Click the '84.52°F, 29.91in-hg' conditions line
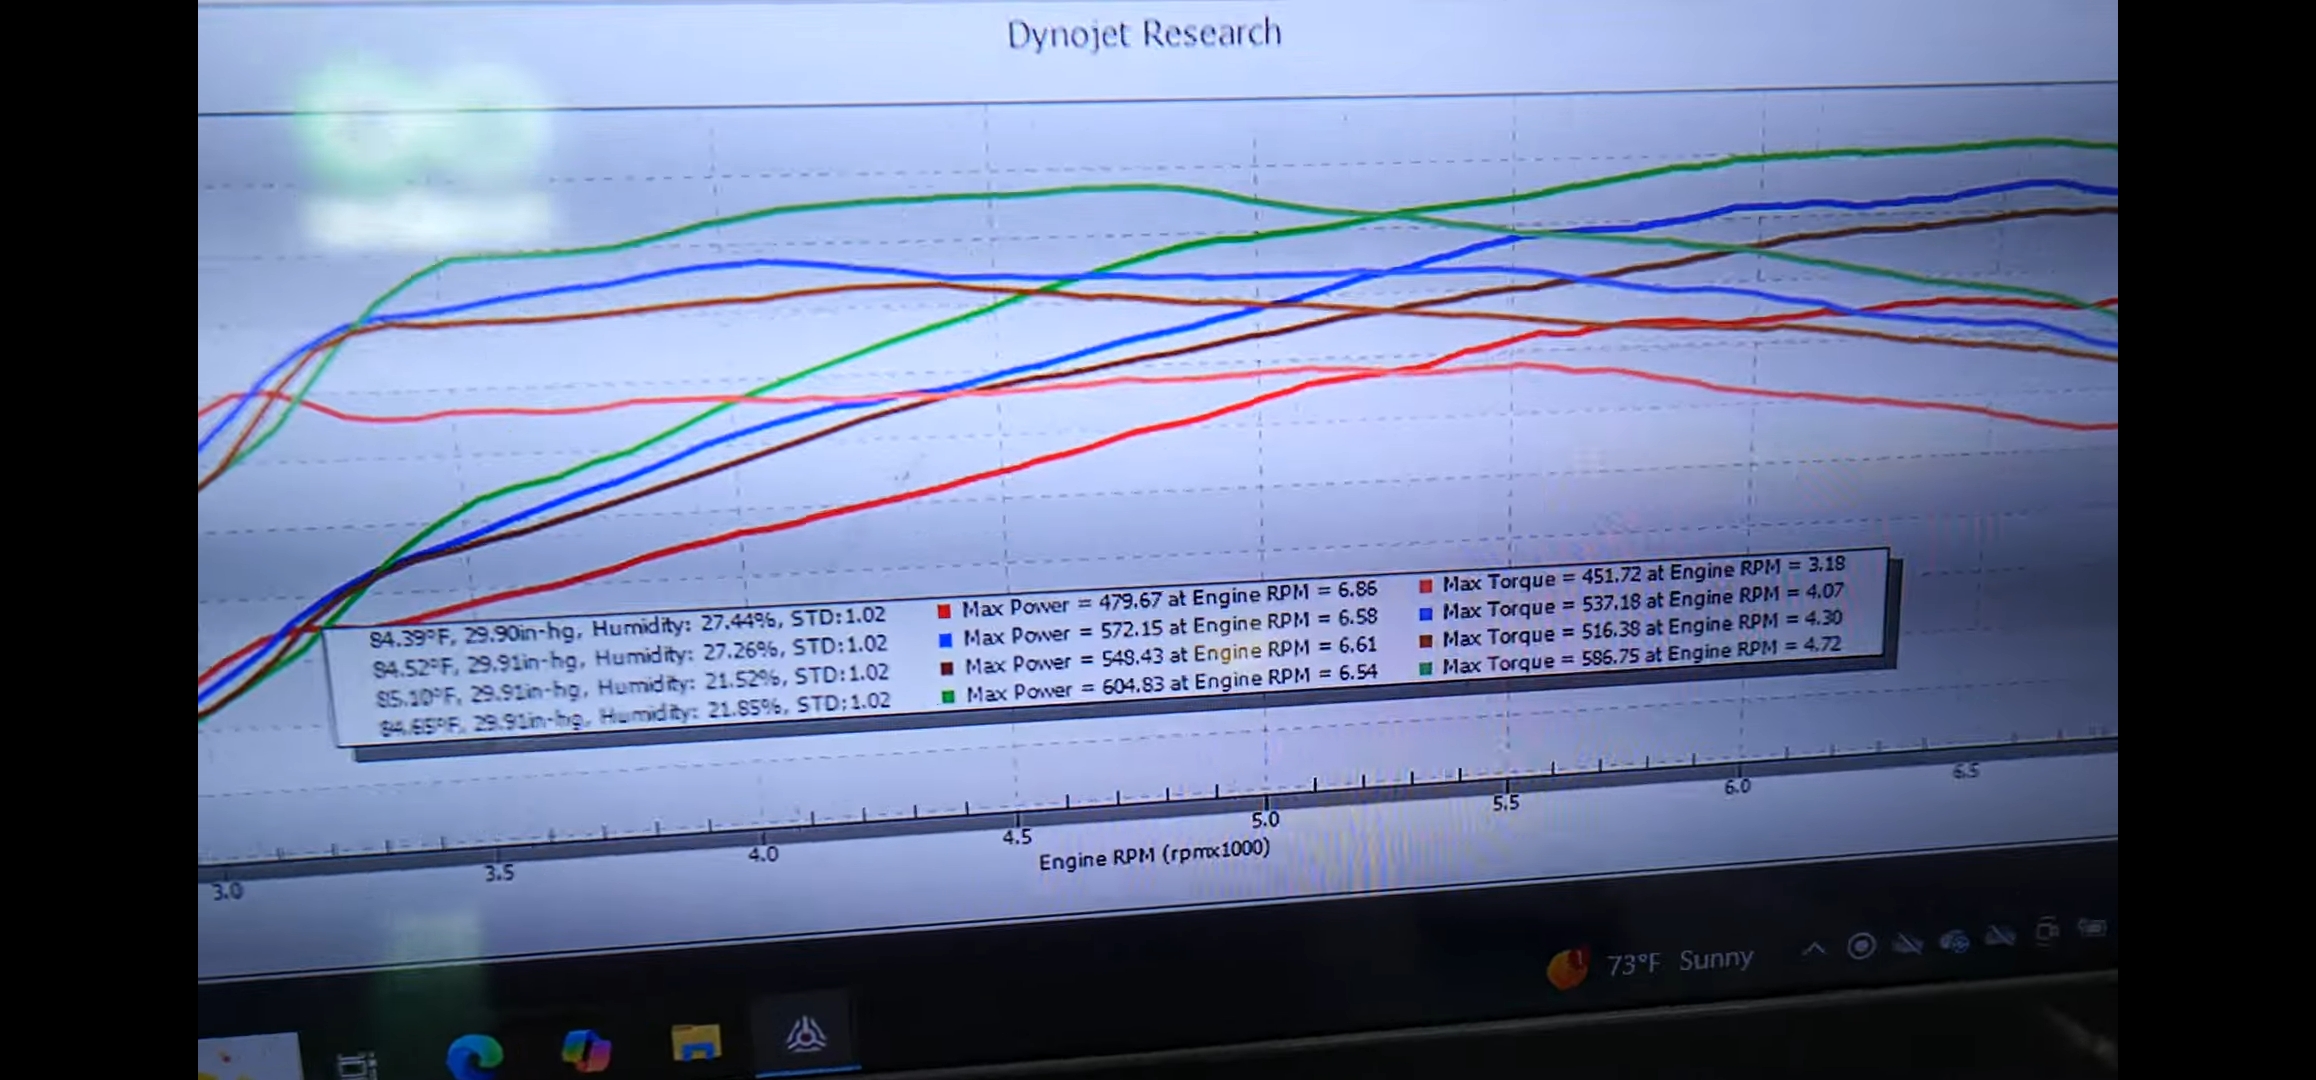Screen dimensions: 2316x1080 tap(630, 657)
